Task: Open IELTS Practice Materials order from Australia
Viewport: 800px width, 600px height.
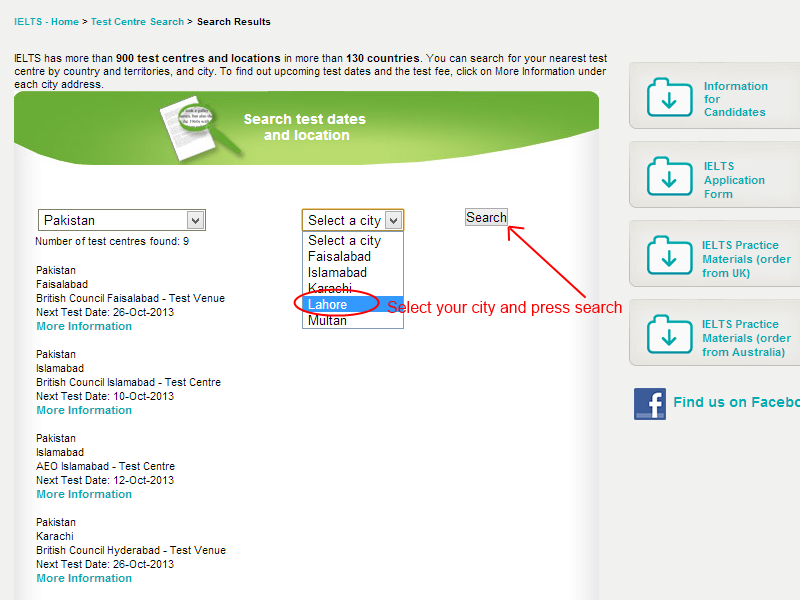Action: (746, 338)
